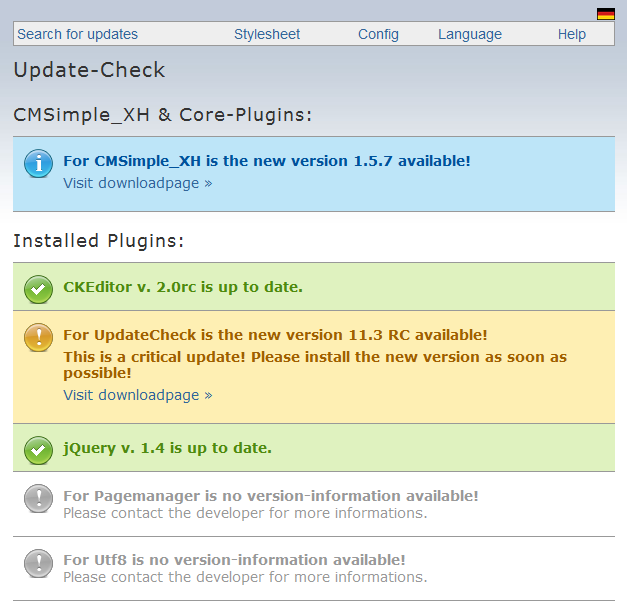Visit downloadpage link for CMSimple_XH 1.5.7
Image resolution: width=627 pixels, height=609 pixels.
pyautogui.click(x=138, y=183)
